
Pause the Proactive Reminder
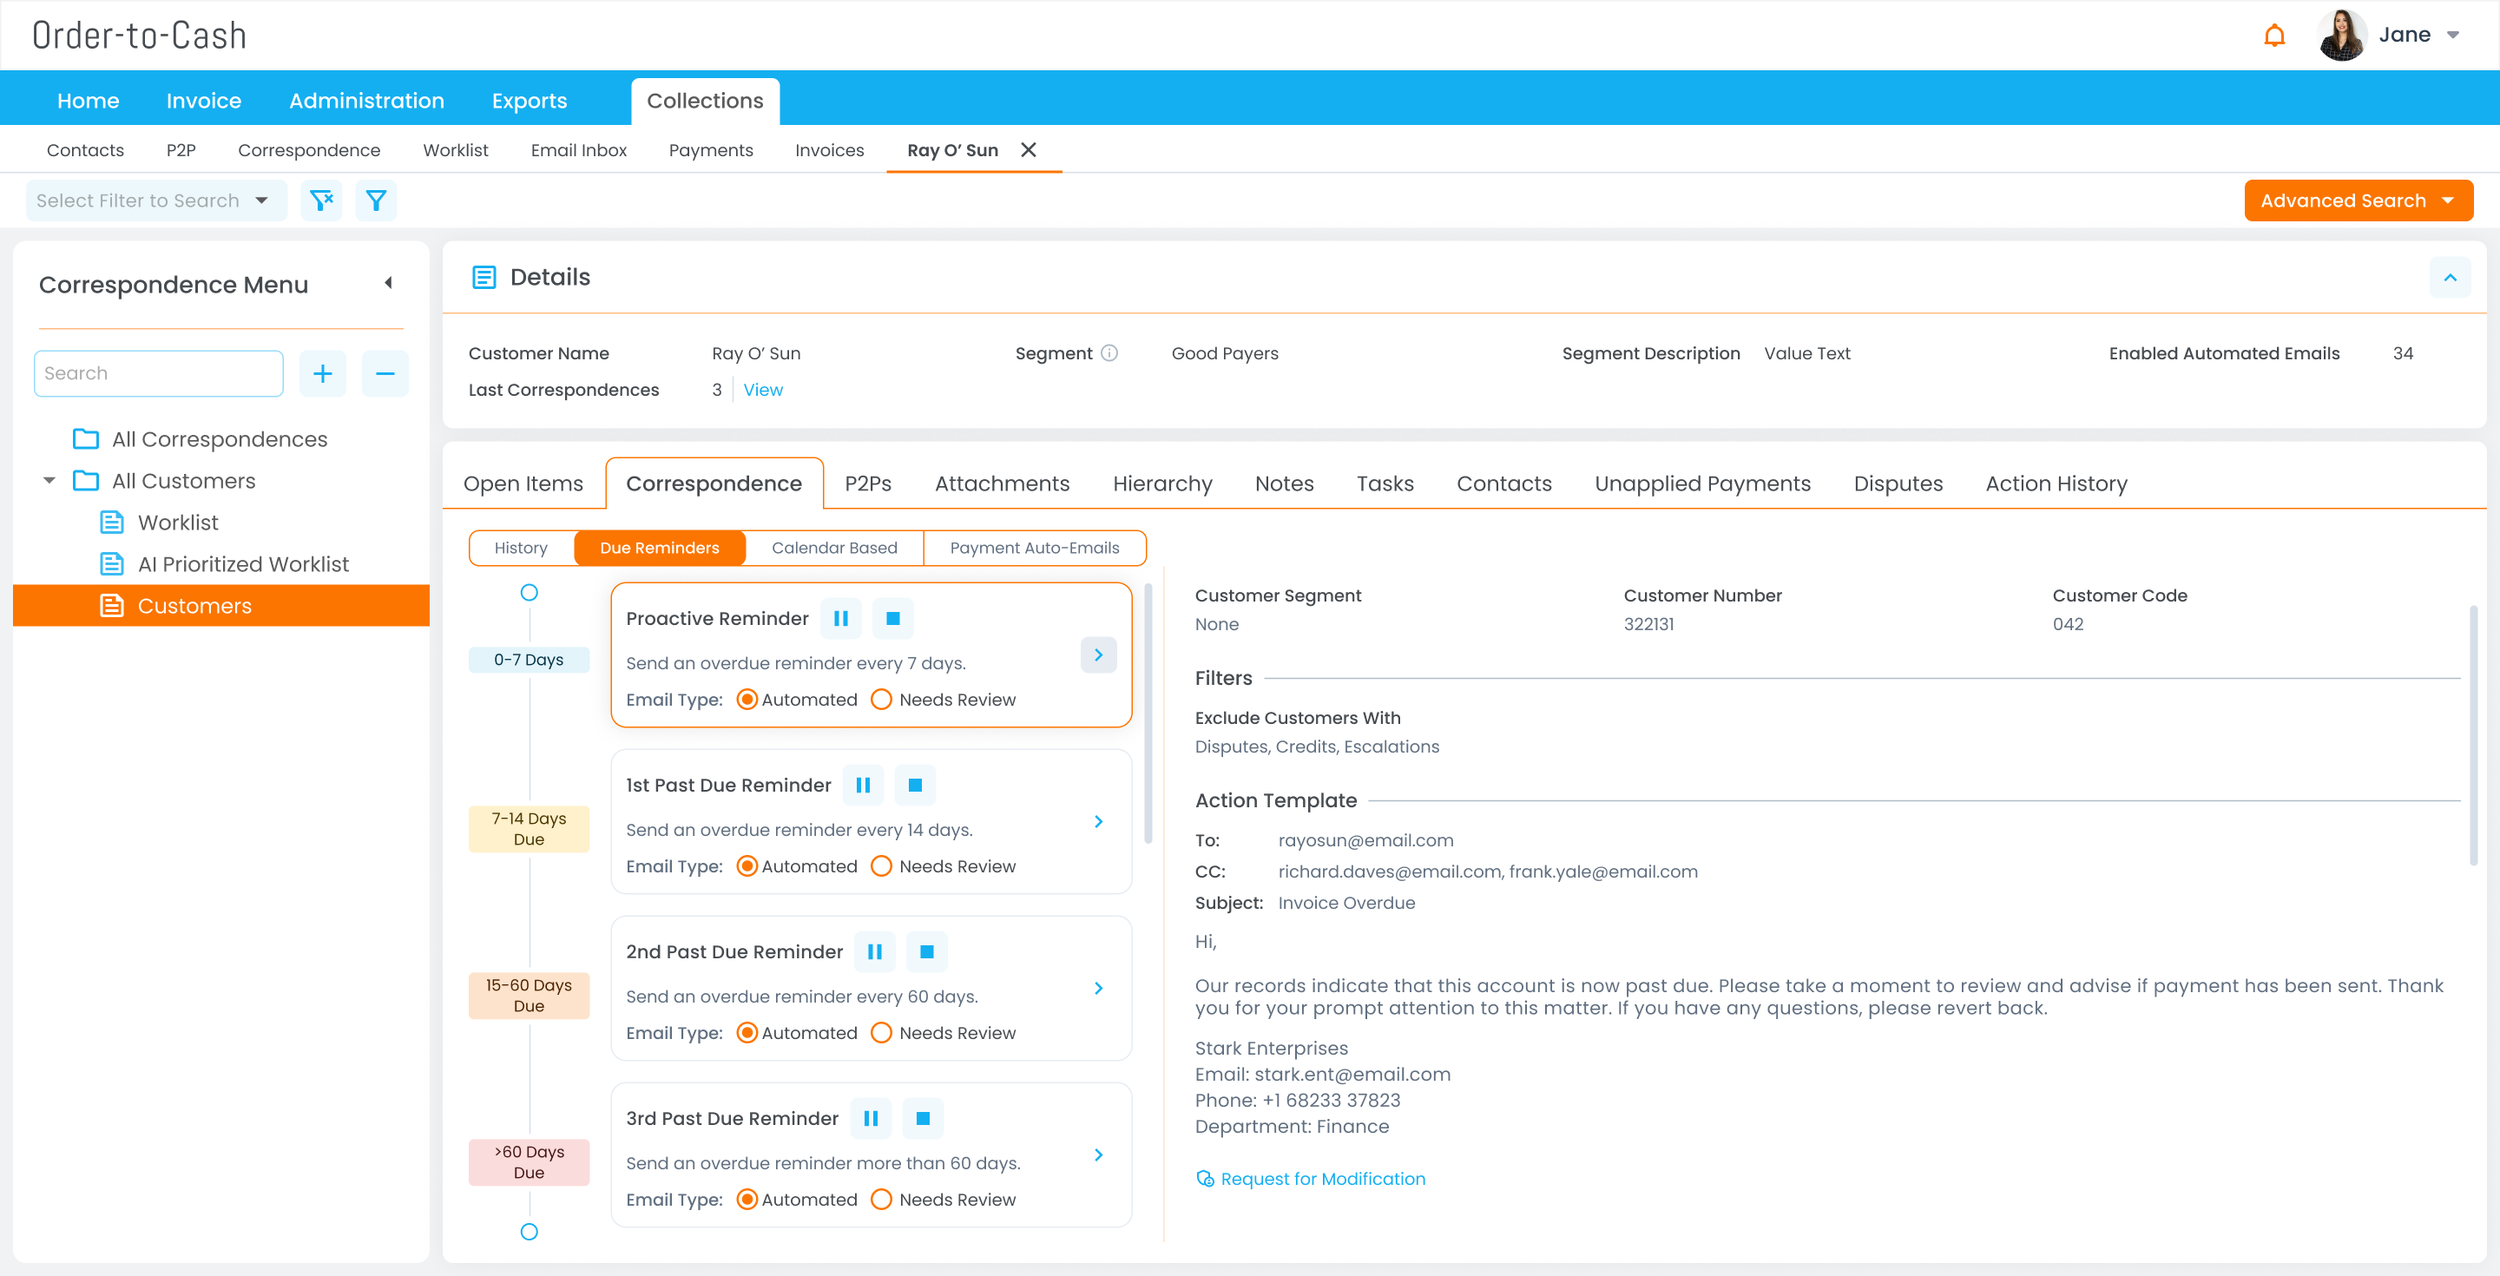click(x=841, y=619)
